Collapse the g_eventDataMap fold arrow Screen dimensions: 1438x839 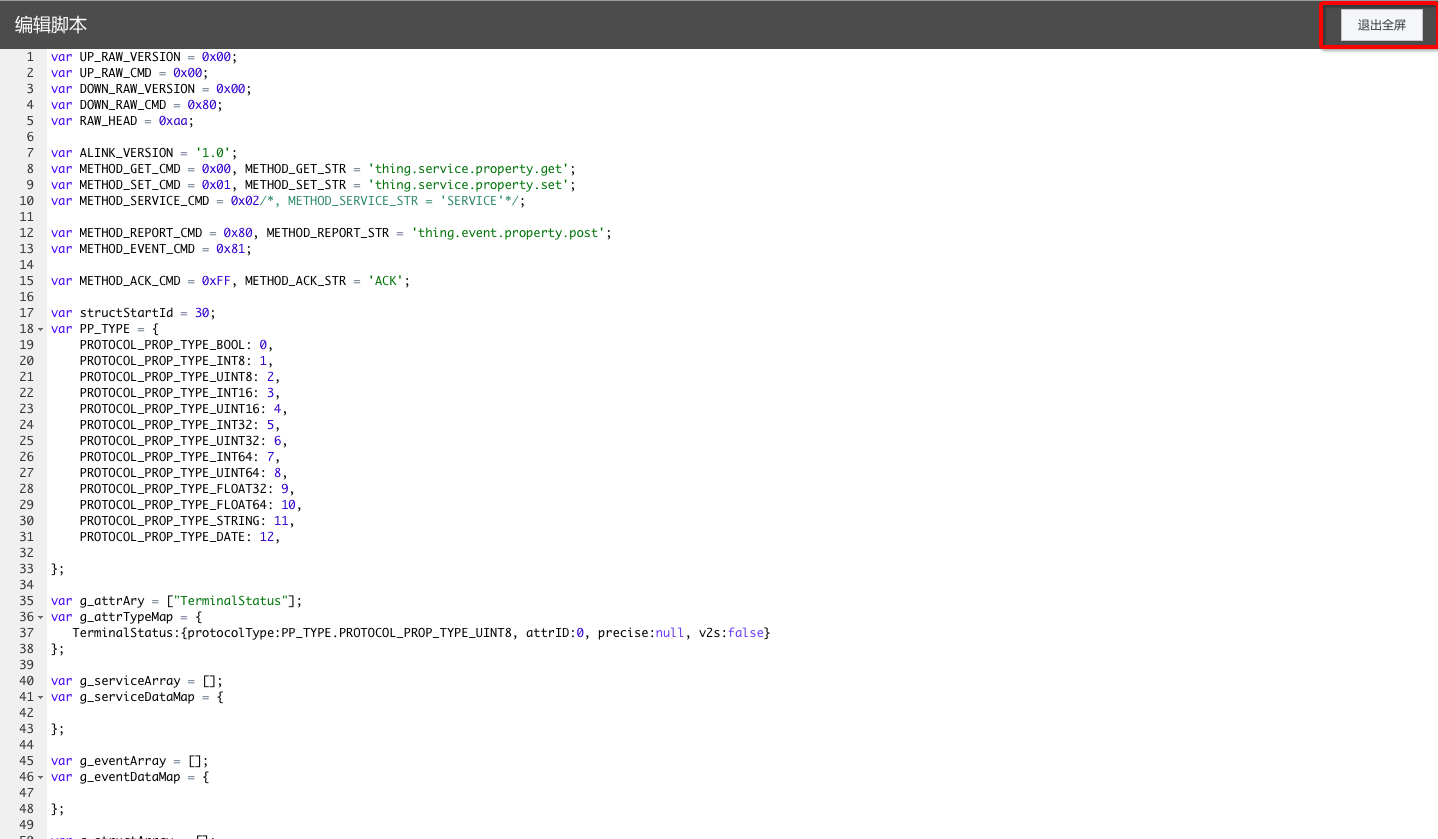tap(40, 777)
